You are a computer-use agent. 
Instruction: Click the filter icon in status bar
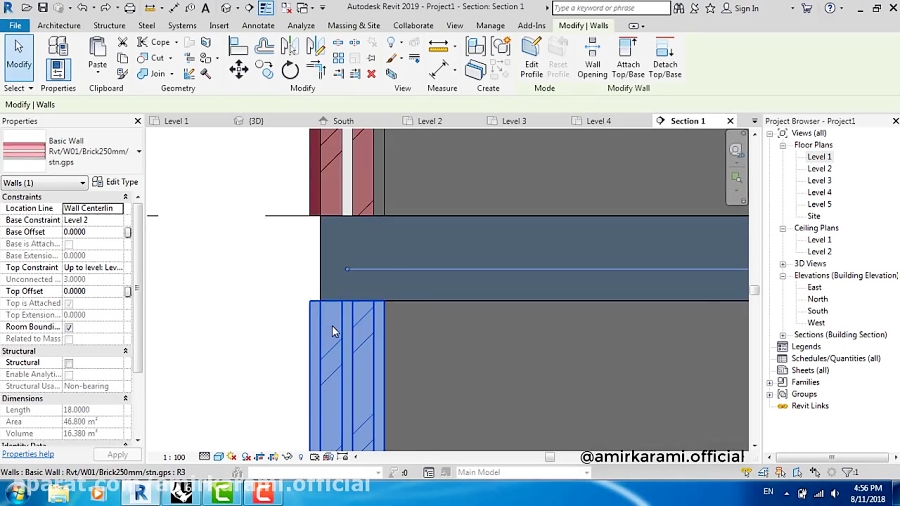[849, 472]
